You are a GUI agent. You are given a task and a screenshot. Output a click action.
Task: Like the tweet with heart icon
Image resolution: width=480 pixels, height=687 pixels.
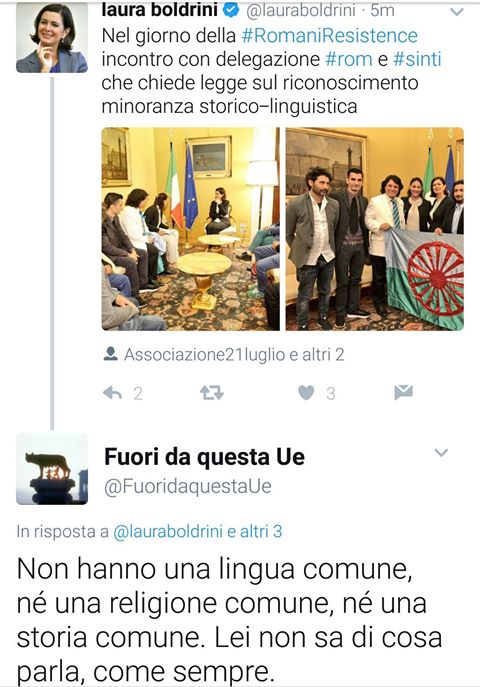306,393
